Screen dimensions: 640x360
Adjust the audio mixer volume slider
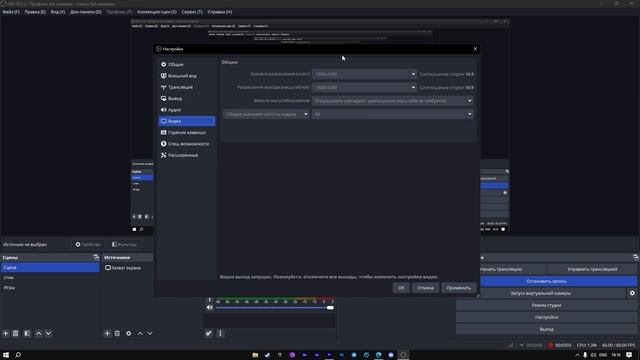tap(275, 307)
